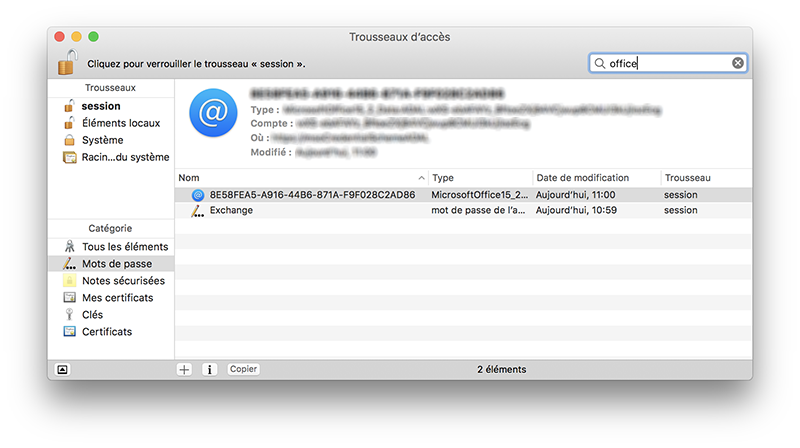Sort list by Nom column header
This screenshot has height=448, width=800.
[x=300, y=177]
